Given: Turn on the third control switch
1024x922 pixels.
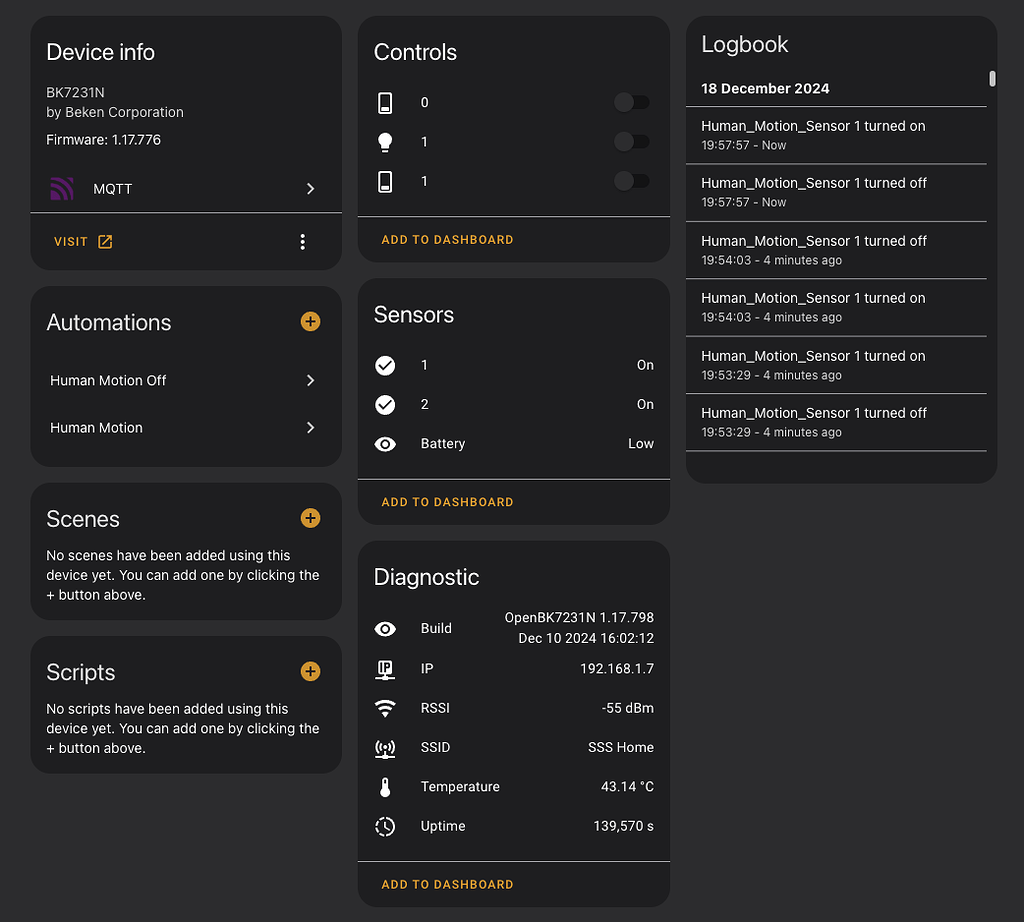Looking at the screenshot, I should (x=631, y=181).
